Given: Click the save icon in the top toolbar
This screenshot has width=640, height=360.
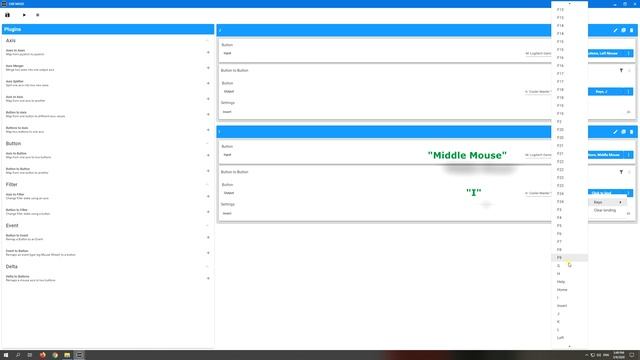Looking at the screenshot, I should tap(7, 15).
